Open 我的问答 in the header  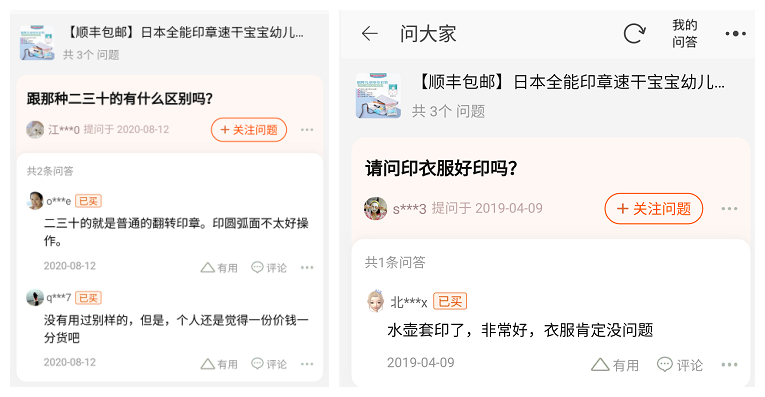684,33
